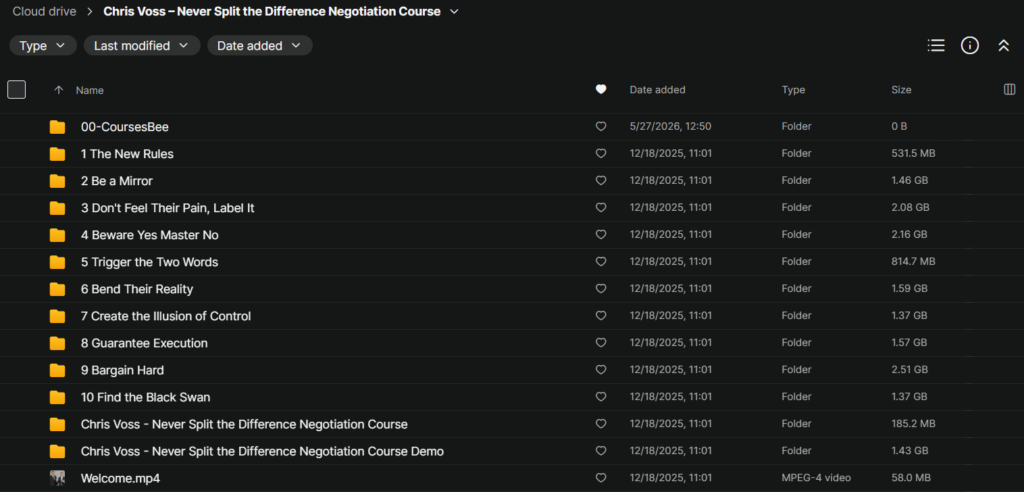The height and width of the screenshot is (492, 1024).
Task: Go to Cloud drive breadcrumb
Action: (x=44, y=12)
